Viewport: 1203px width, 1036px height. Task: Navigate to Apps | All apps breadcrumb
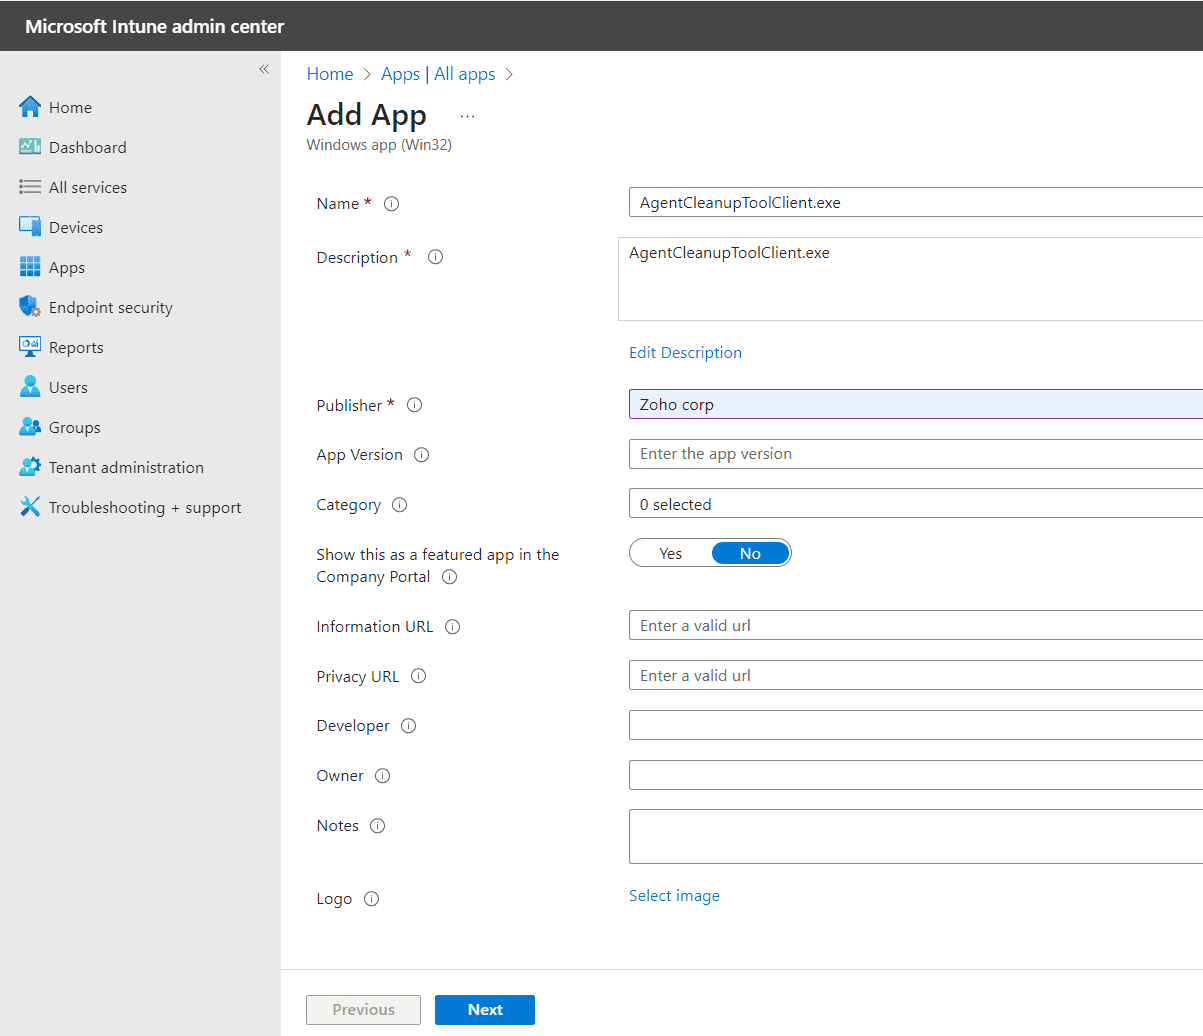coord(437,73)
